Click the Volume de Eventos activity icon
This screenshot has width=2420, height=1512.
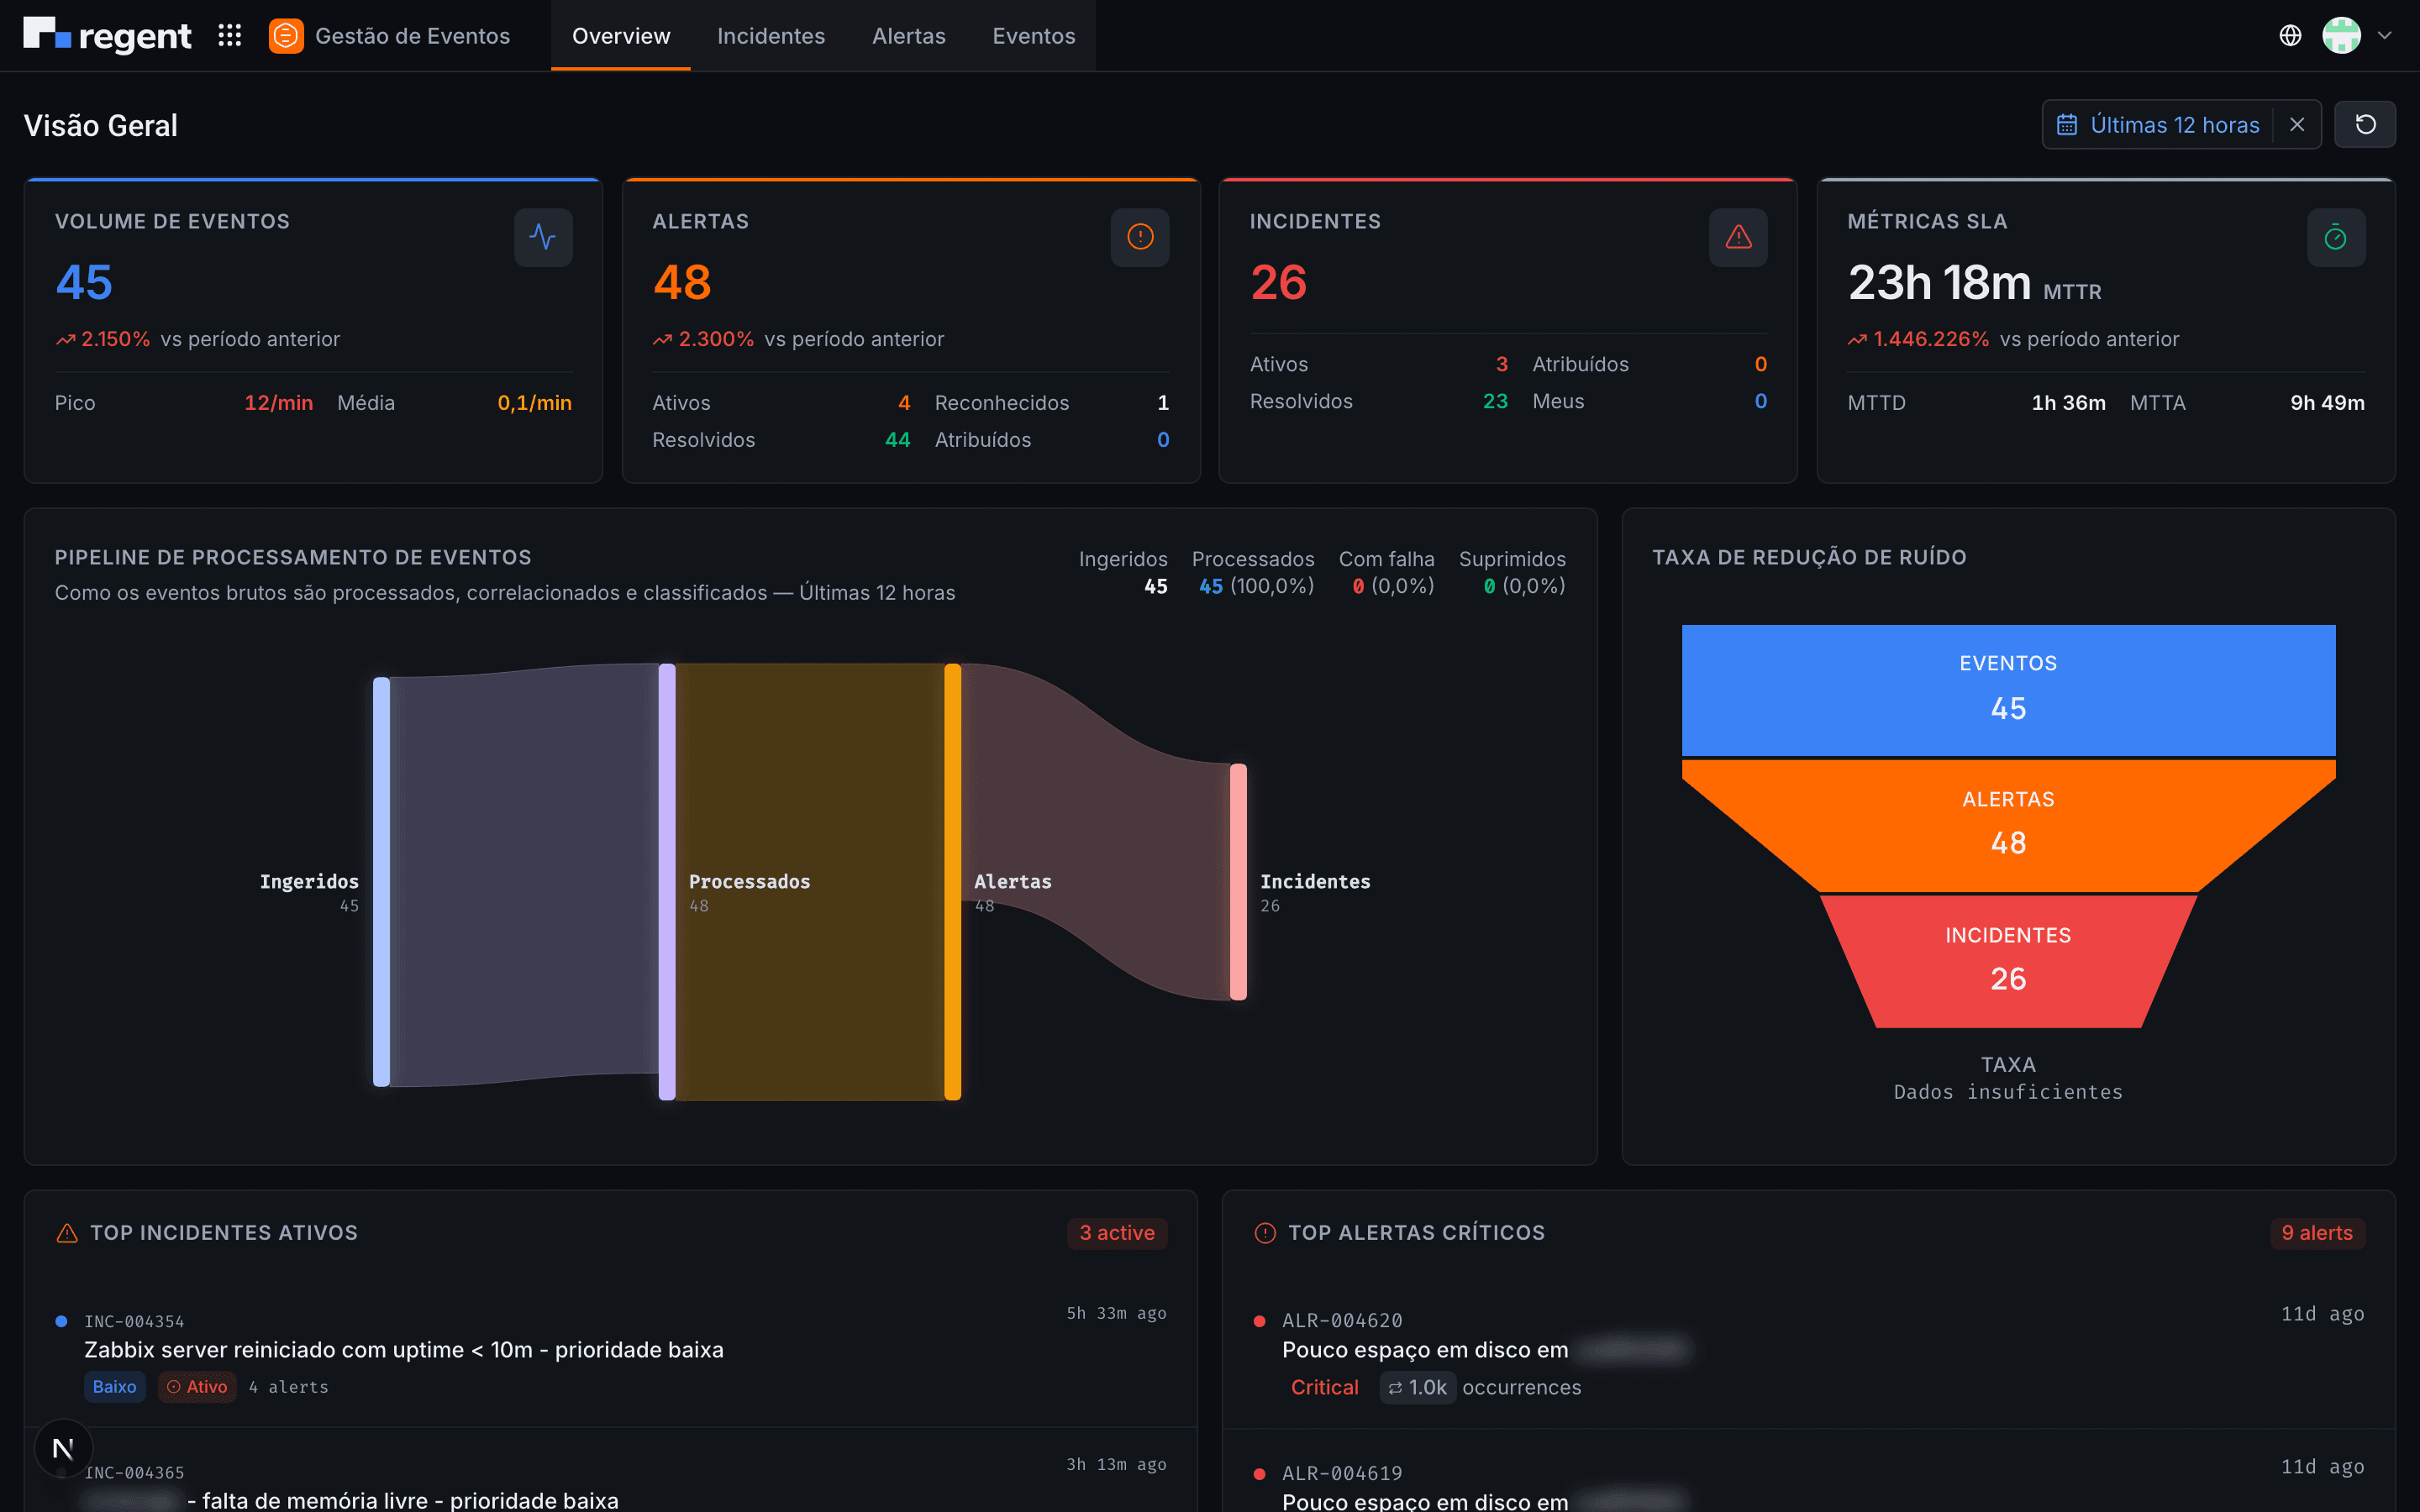pyautogui.click(x=543, y=238)
